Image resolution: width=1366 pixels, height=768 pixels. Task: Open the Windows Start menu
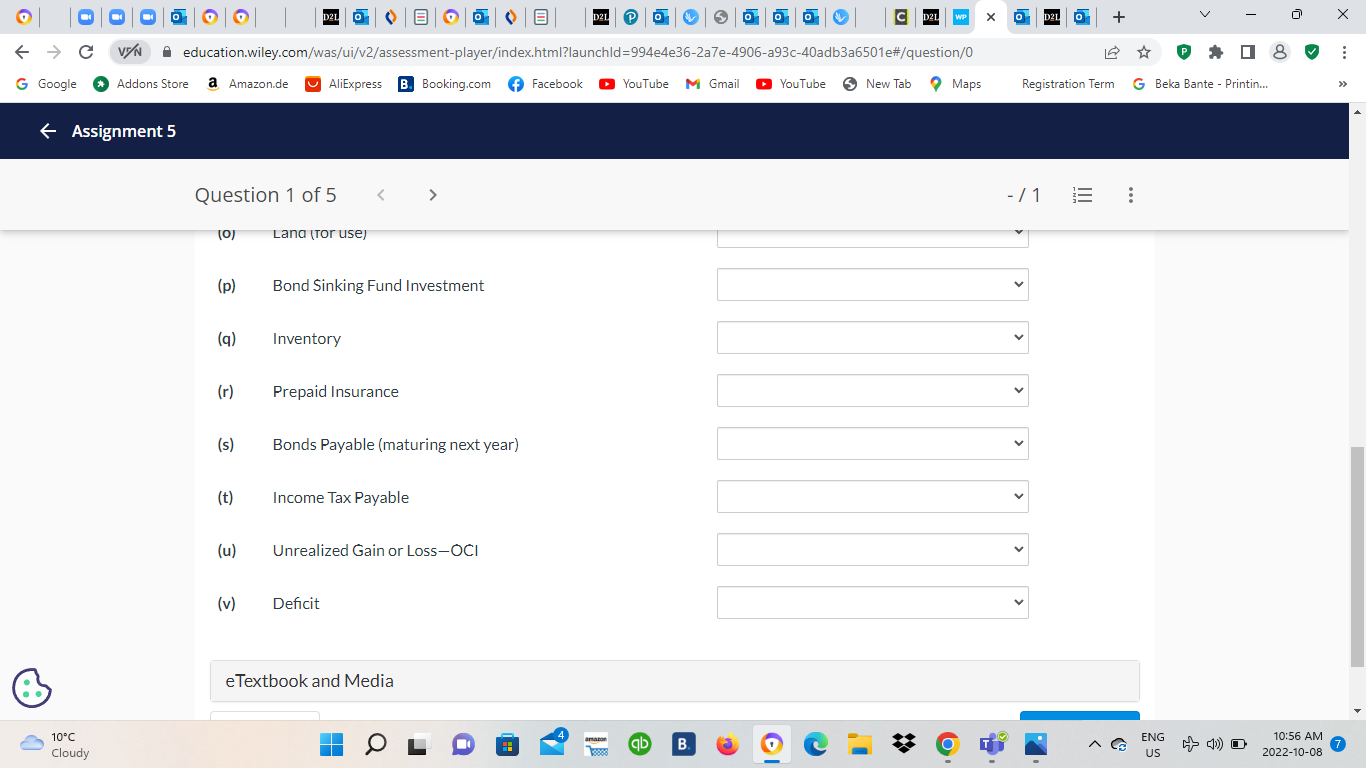pos(331,744)
